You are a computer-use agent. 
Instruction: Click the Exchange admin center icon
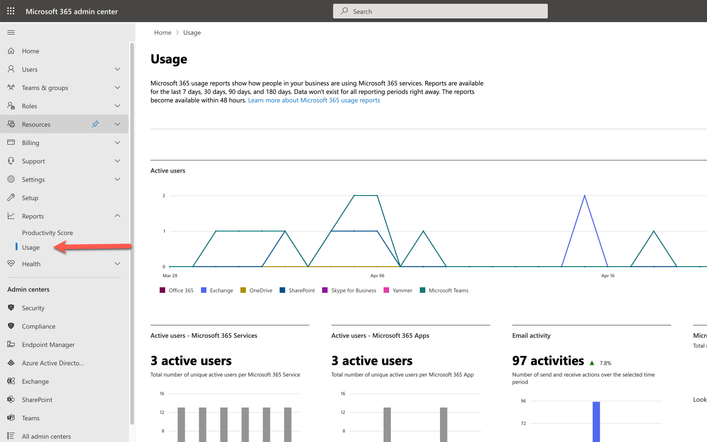(11, 381)
